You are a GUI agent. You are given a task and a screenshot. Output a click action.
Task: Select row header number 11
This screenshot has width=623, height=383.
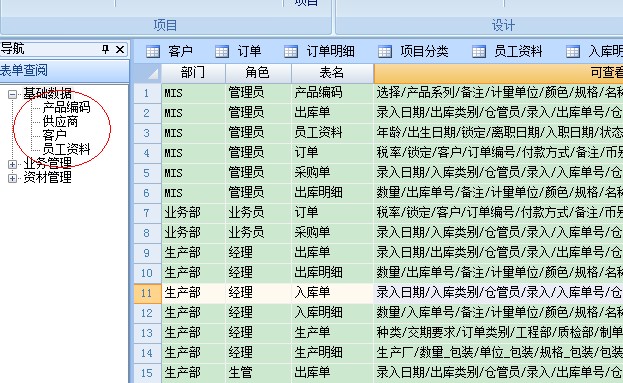[x=147, y=293]
